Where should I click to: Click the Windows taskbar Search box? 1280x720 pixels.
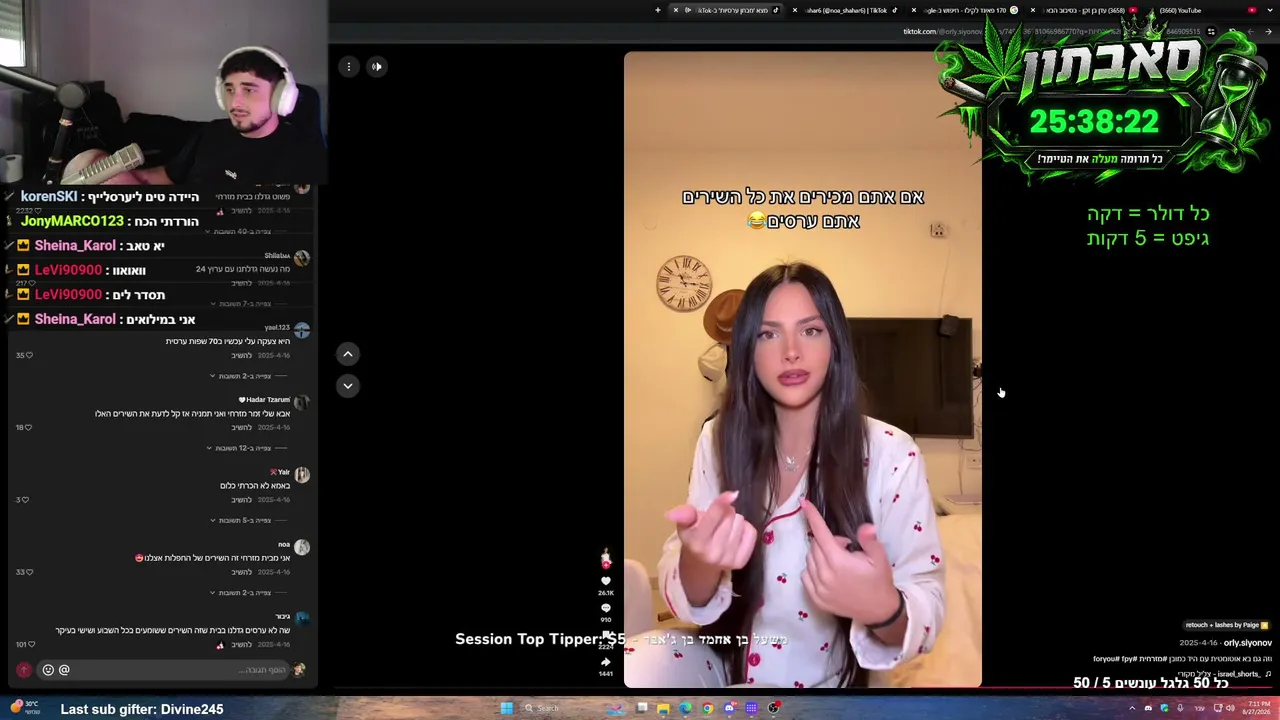[x=562, y=708]
